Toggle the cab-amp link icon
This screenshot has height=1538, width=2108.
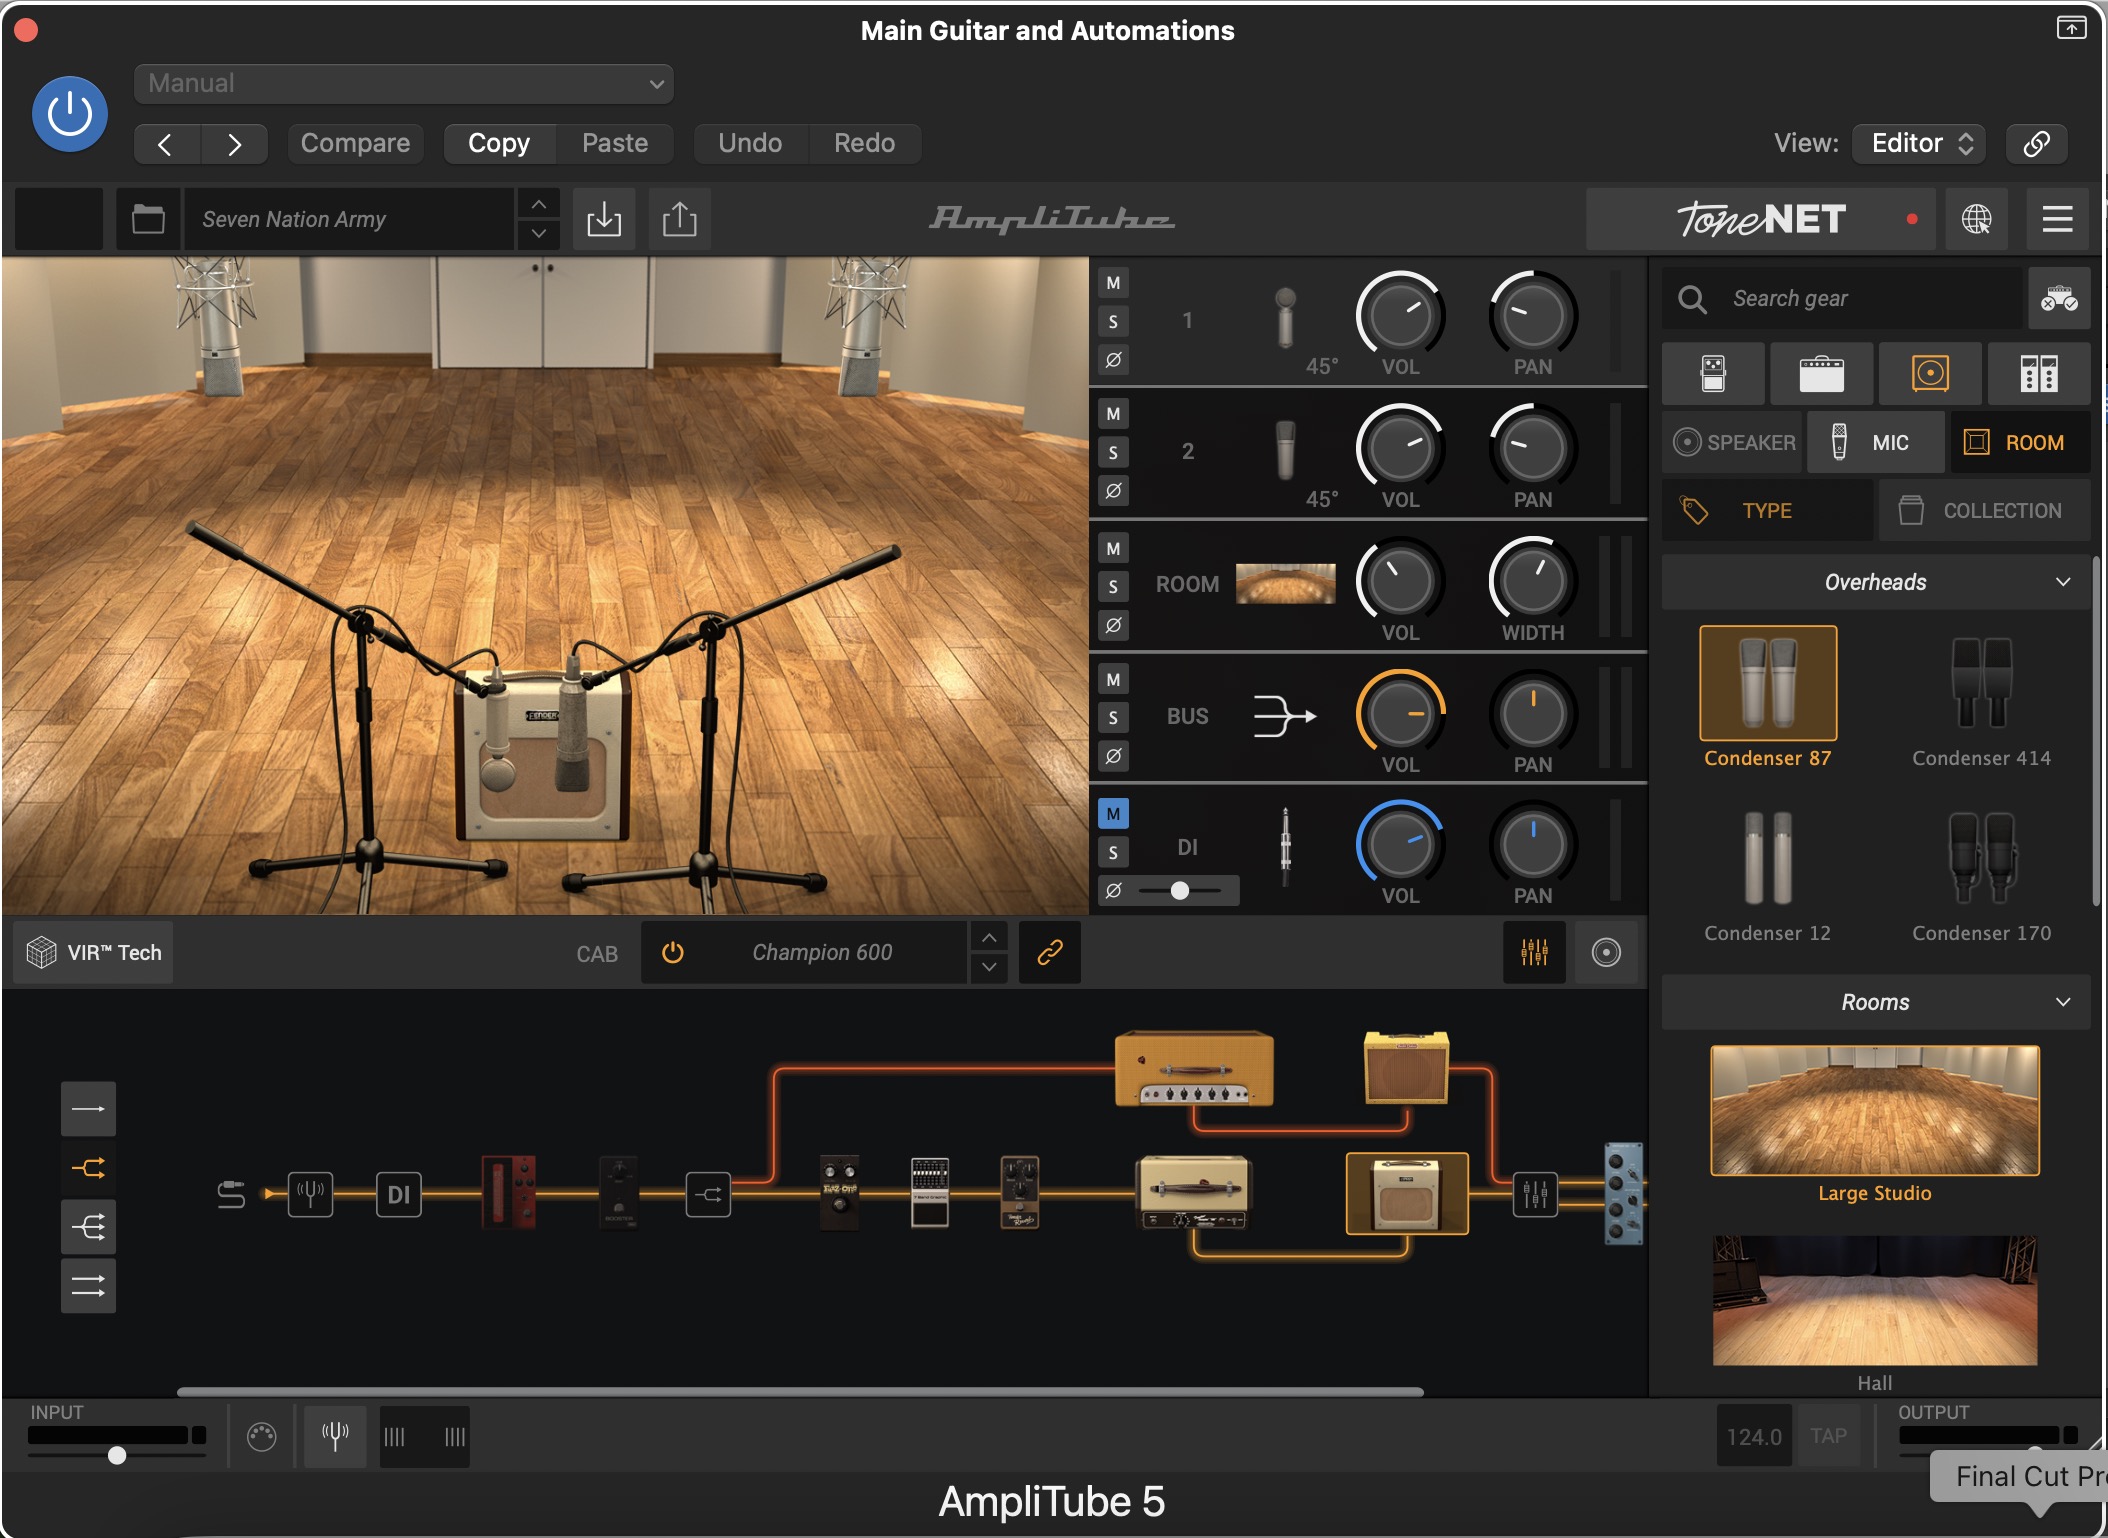1049,952
